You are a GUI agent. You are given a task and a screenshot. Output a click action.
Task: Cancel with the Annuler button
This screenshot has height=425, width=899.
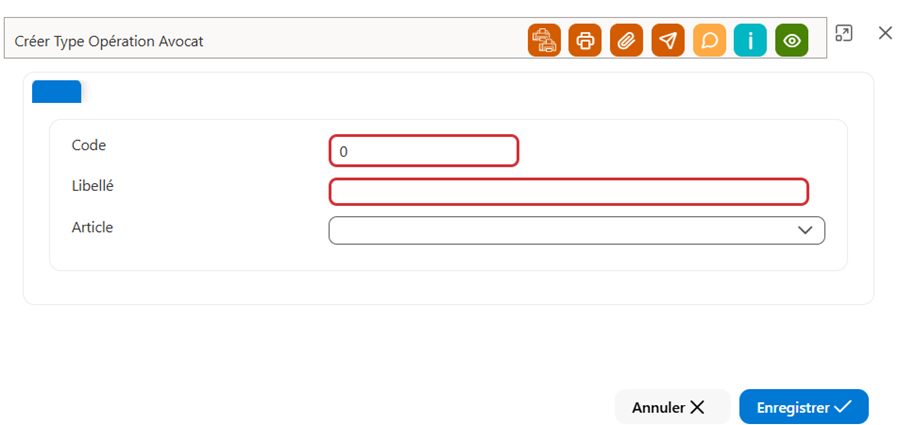coord(672,407)
